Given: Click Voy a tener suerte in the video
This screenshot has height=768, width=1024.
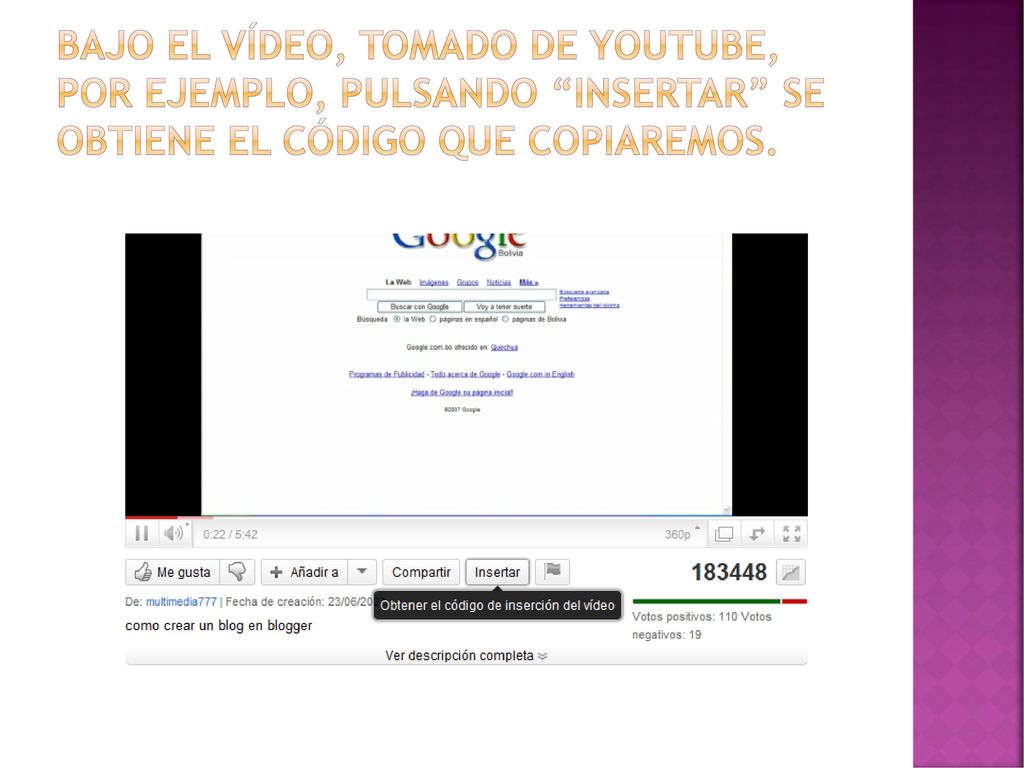Looking at the screenshot, I should tap(504, 306).
